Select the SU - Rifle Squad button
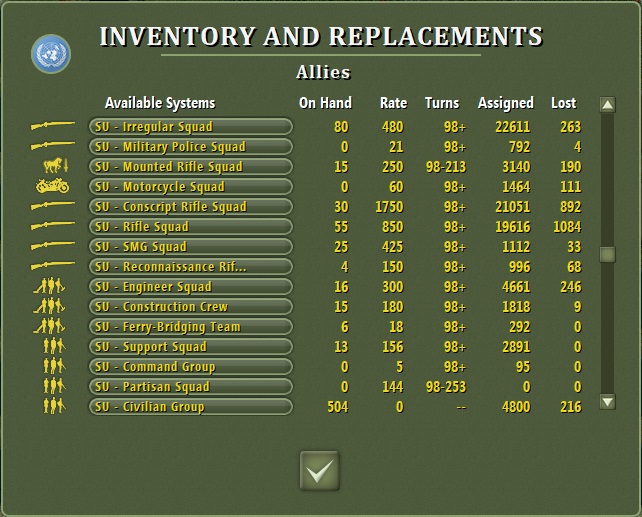Image resolution: width=642 pixels, height=517 pixels. point(191,227)
